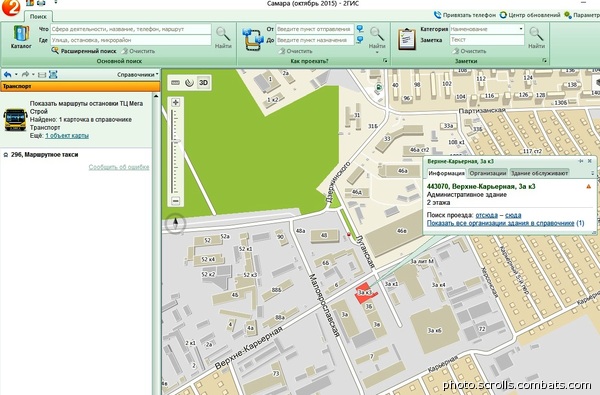Click the Центр обновлений refresh icon
Viewport: 600px width, 395px height.
[x=503, y=15]
